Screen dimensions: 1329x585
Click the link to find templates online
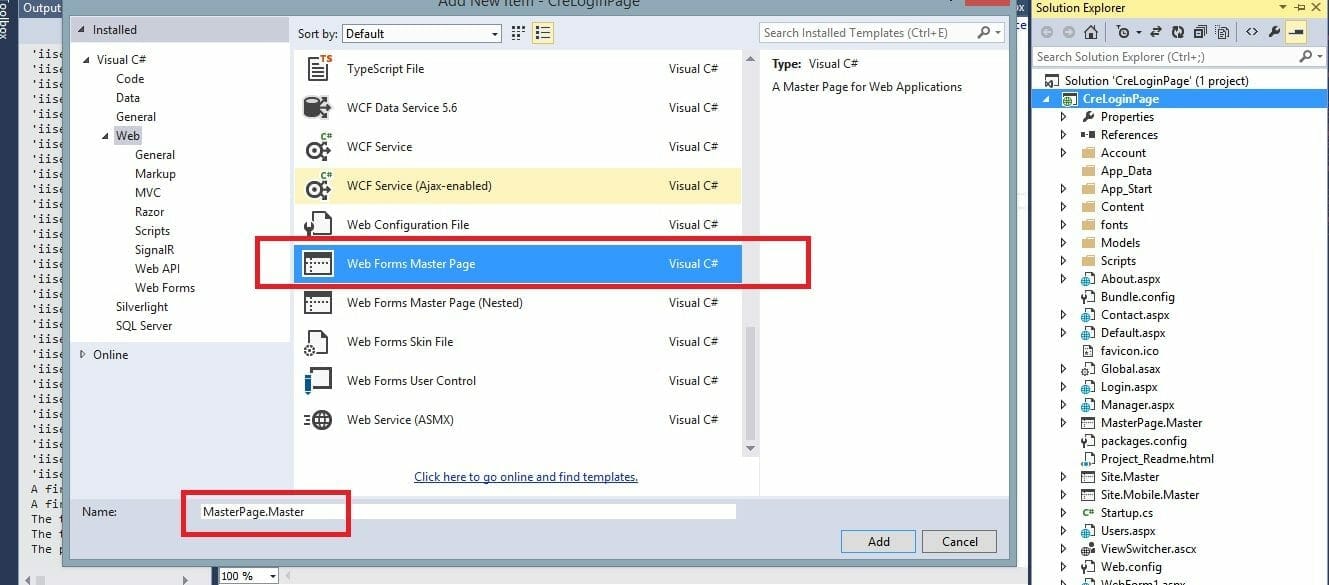[x=526, y=477]
